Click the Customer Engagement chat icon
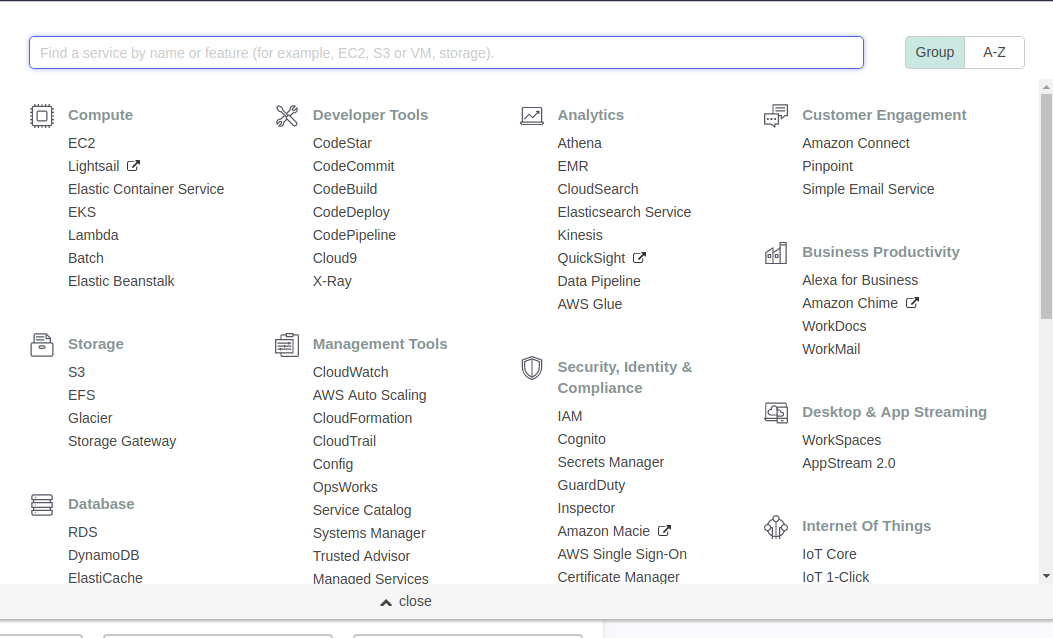The height and width of the screenshot is (638, 1053). click(x=776, y=116)
